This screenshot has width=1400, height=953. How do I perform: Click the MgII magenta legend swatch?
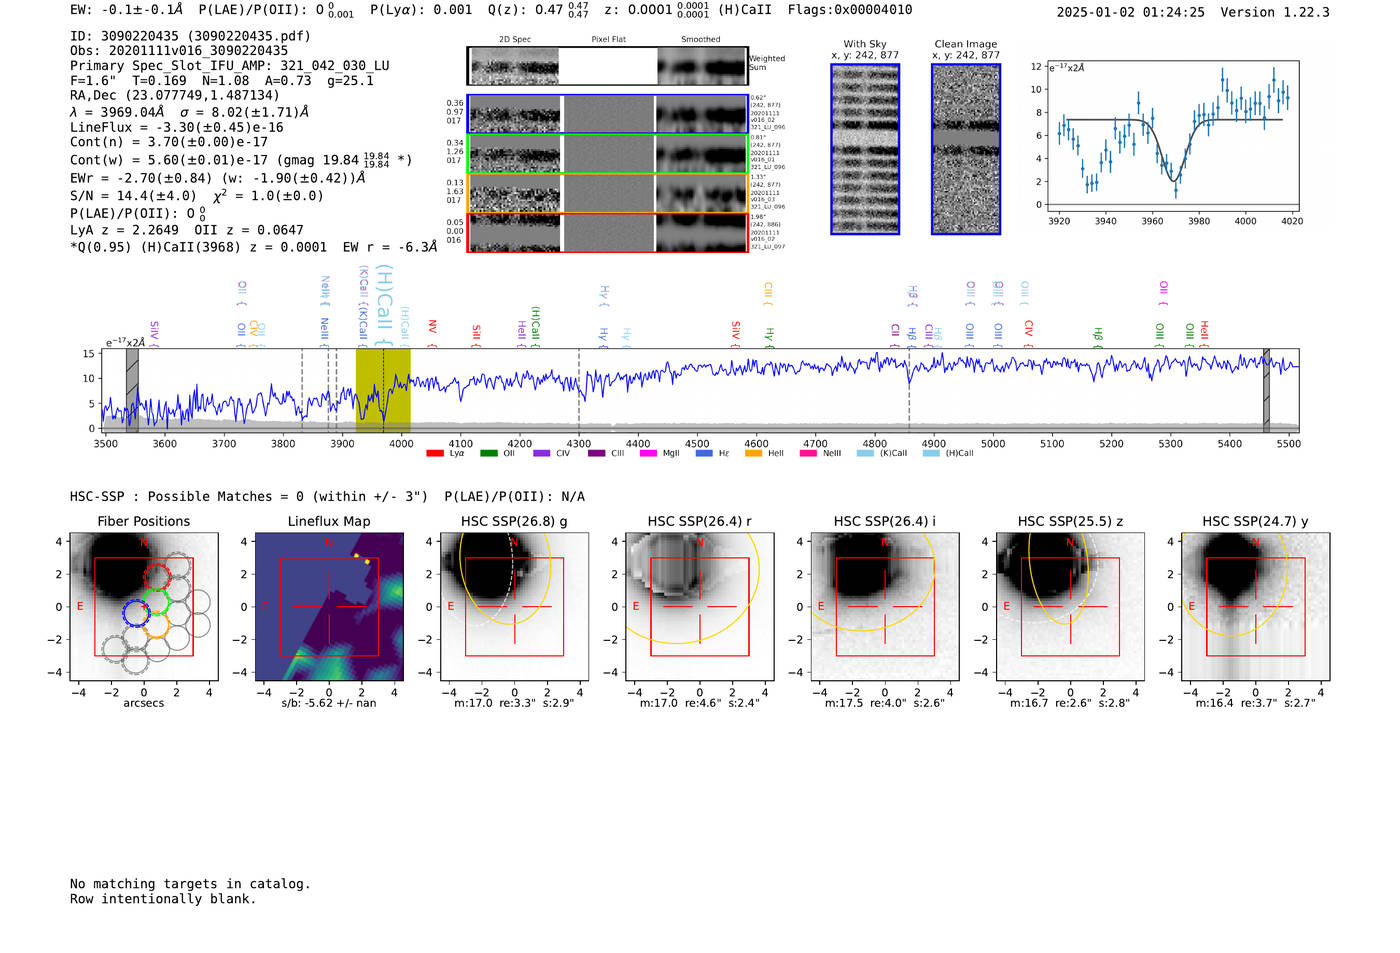point(649,453)
